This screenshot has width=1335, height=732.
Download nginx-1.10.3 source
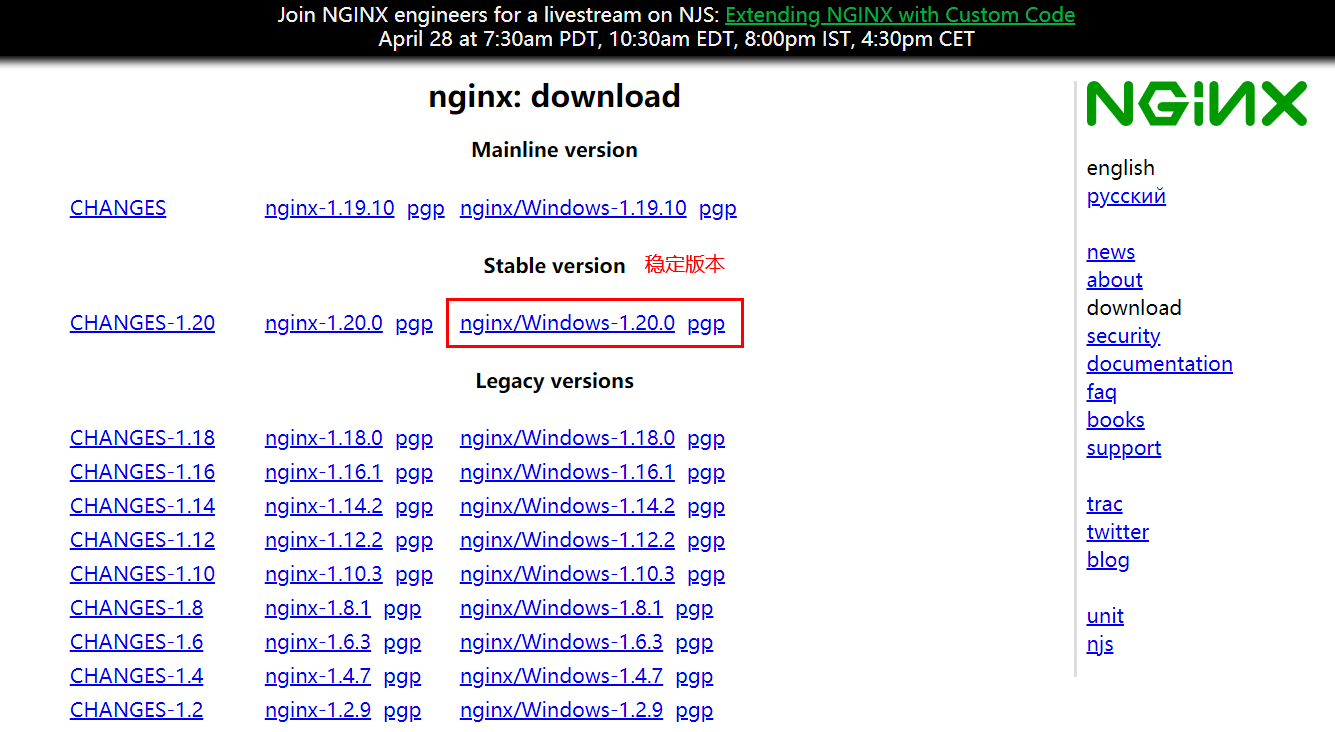[324, 574]
